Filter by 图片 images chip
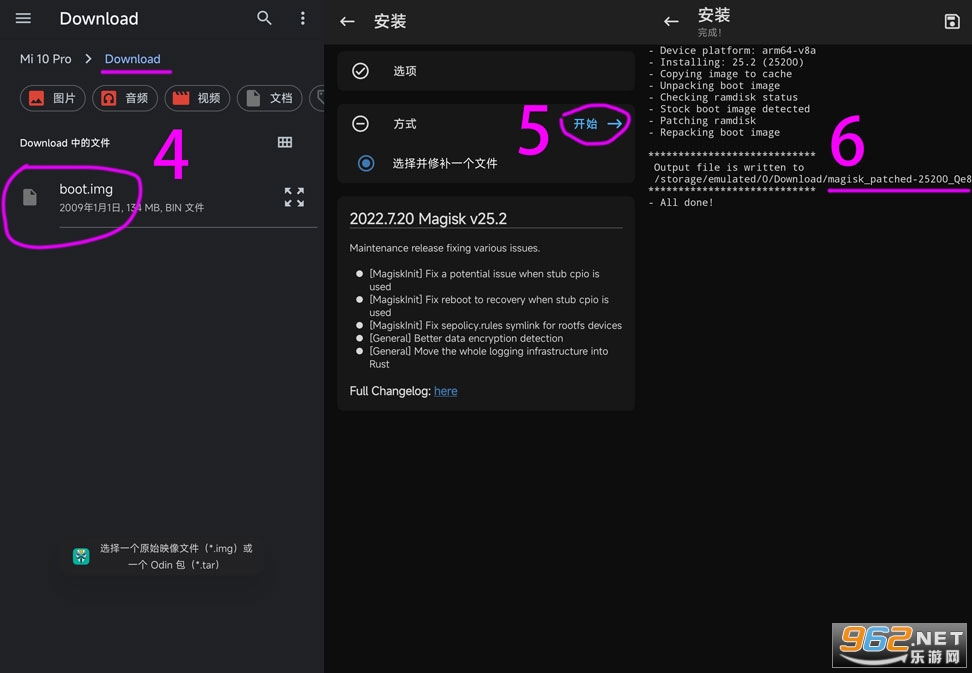Screen dimensions: 972x673 pyautogui.click(x=53, y=98)
